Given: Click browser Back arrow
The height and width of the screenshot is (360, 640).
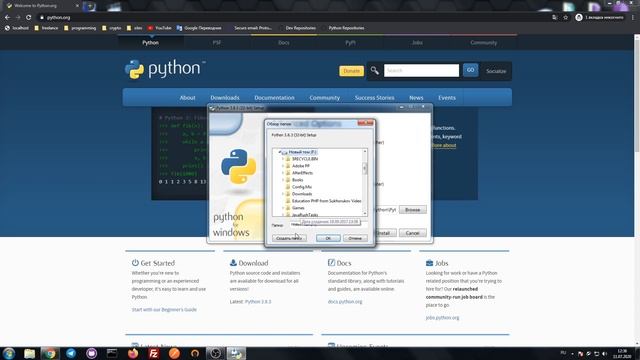Looking at the screenshot, I should (x=7, y=18).
